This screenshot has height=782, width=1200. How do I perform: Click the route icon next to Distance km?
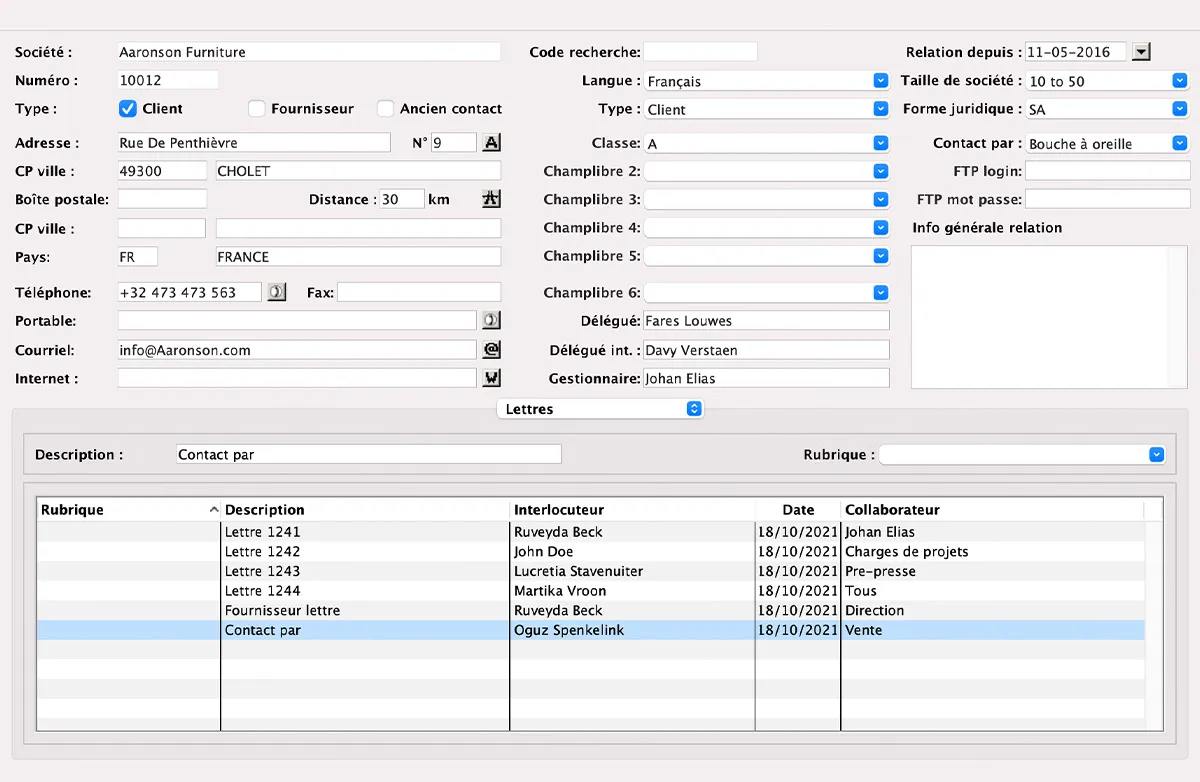point(491,199)
